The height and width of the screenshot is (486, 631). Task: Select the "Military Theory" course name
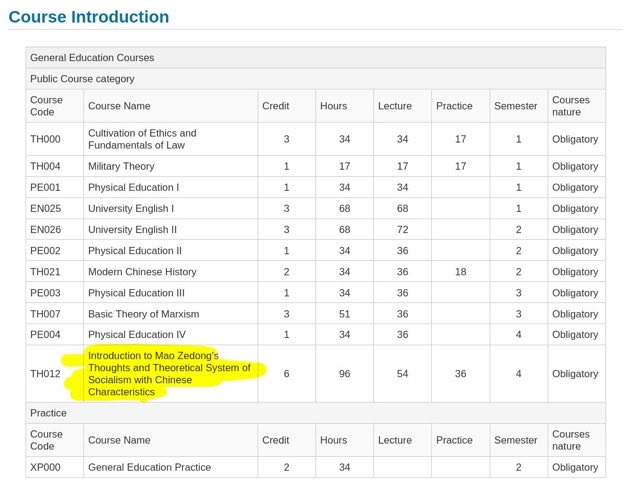click(x=121, y=166)
